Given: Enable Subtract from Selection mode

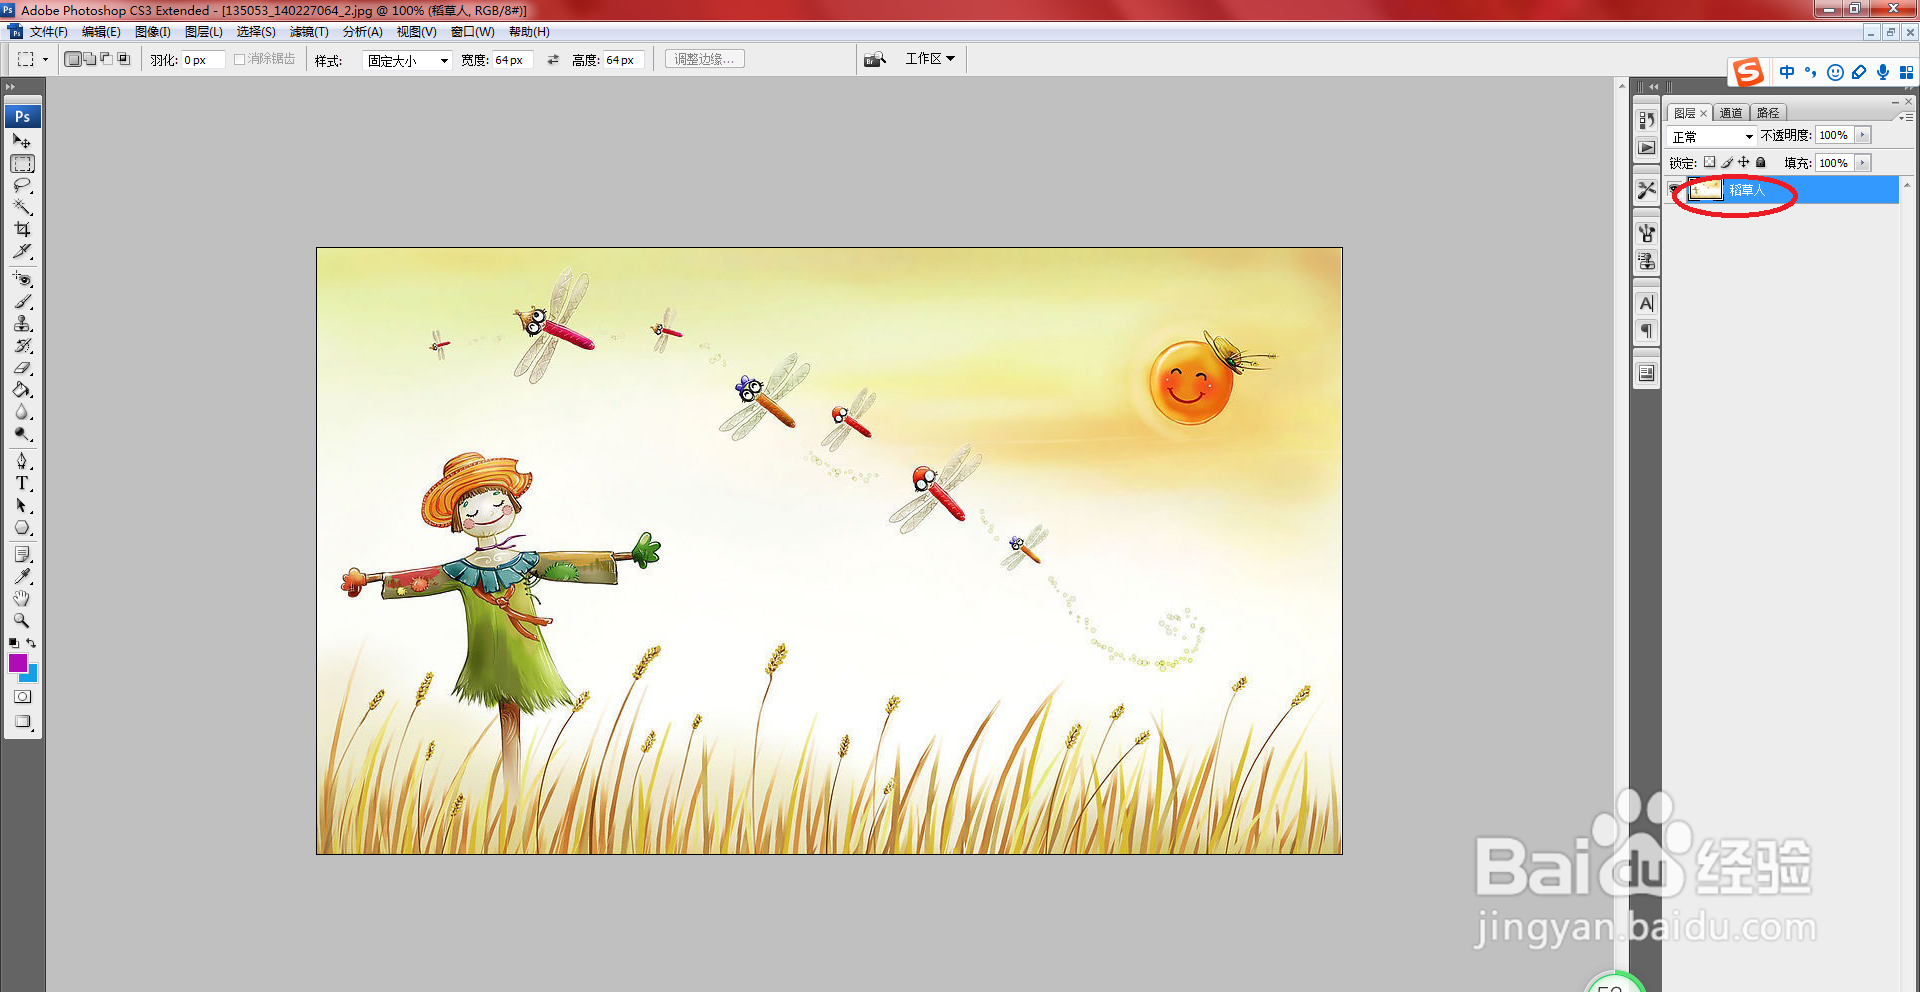Looking at the screenshot, I should tap(106, 59).
